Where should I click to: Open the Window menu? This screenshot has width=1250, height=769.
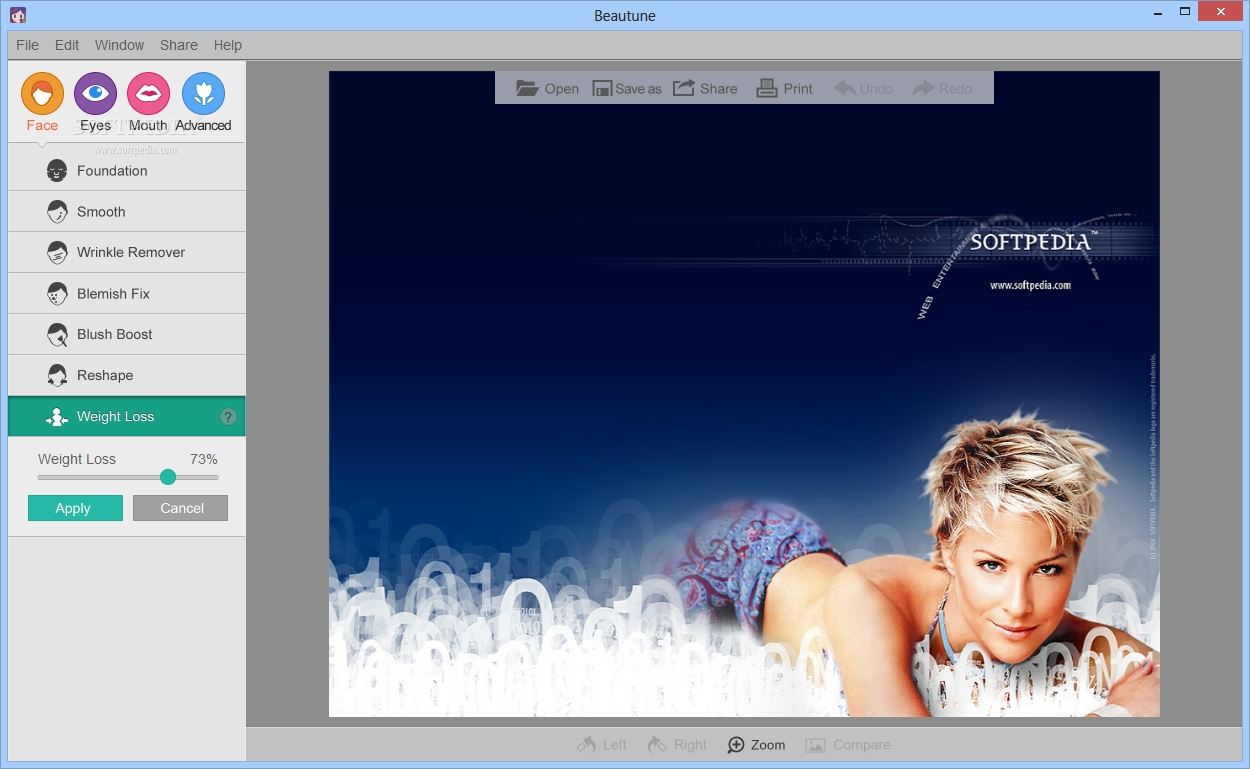(119, 45)
